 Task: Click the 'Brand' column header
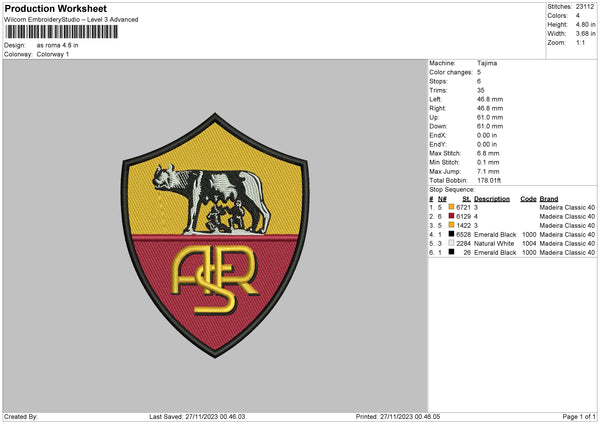pos(549,199)
